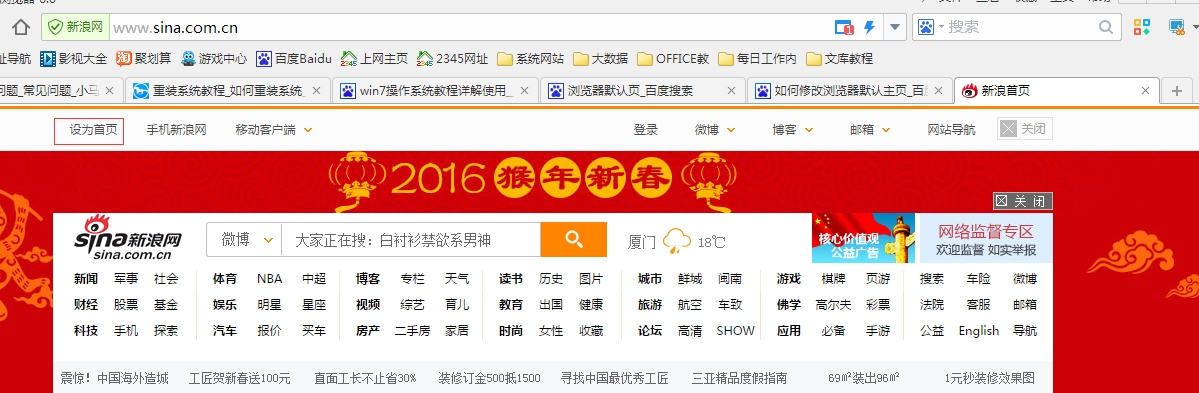Open the Baidu search engine selector

(930, 28)
